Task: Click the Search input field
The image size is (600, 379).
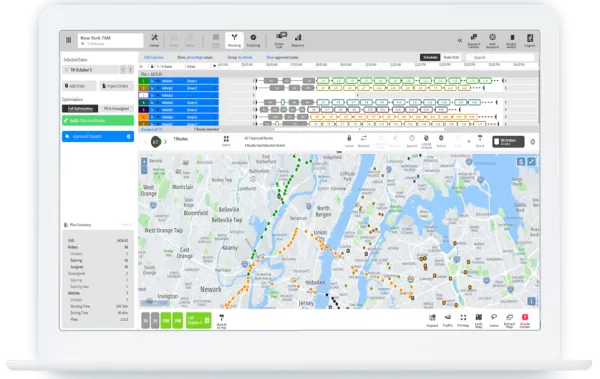Action: [x=501, y=57]
